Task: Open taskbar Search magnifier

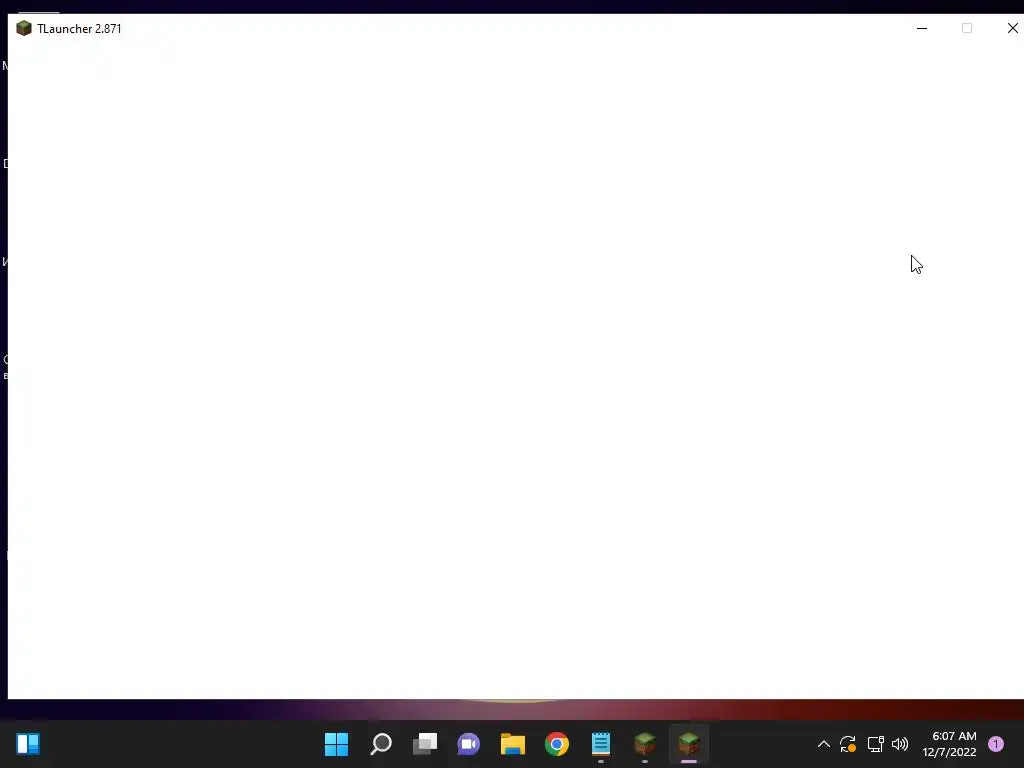Action: [x=381, y=744]
